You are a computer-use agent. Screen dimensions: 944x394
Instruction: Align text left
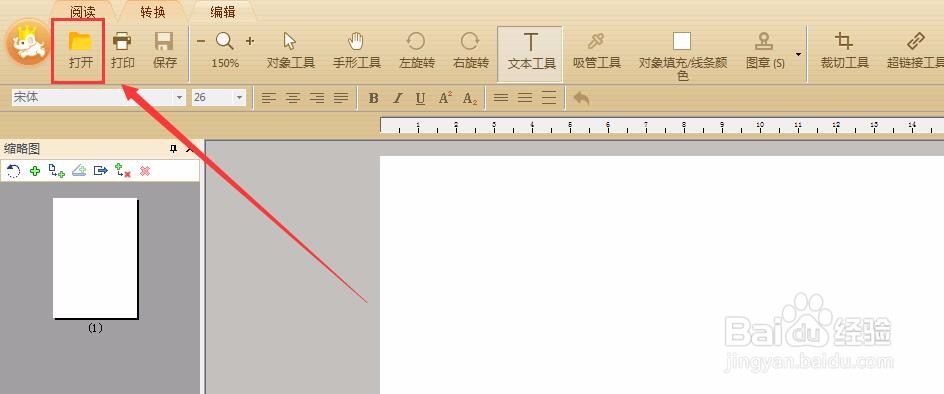click(x=269, y=98)
